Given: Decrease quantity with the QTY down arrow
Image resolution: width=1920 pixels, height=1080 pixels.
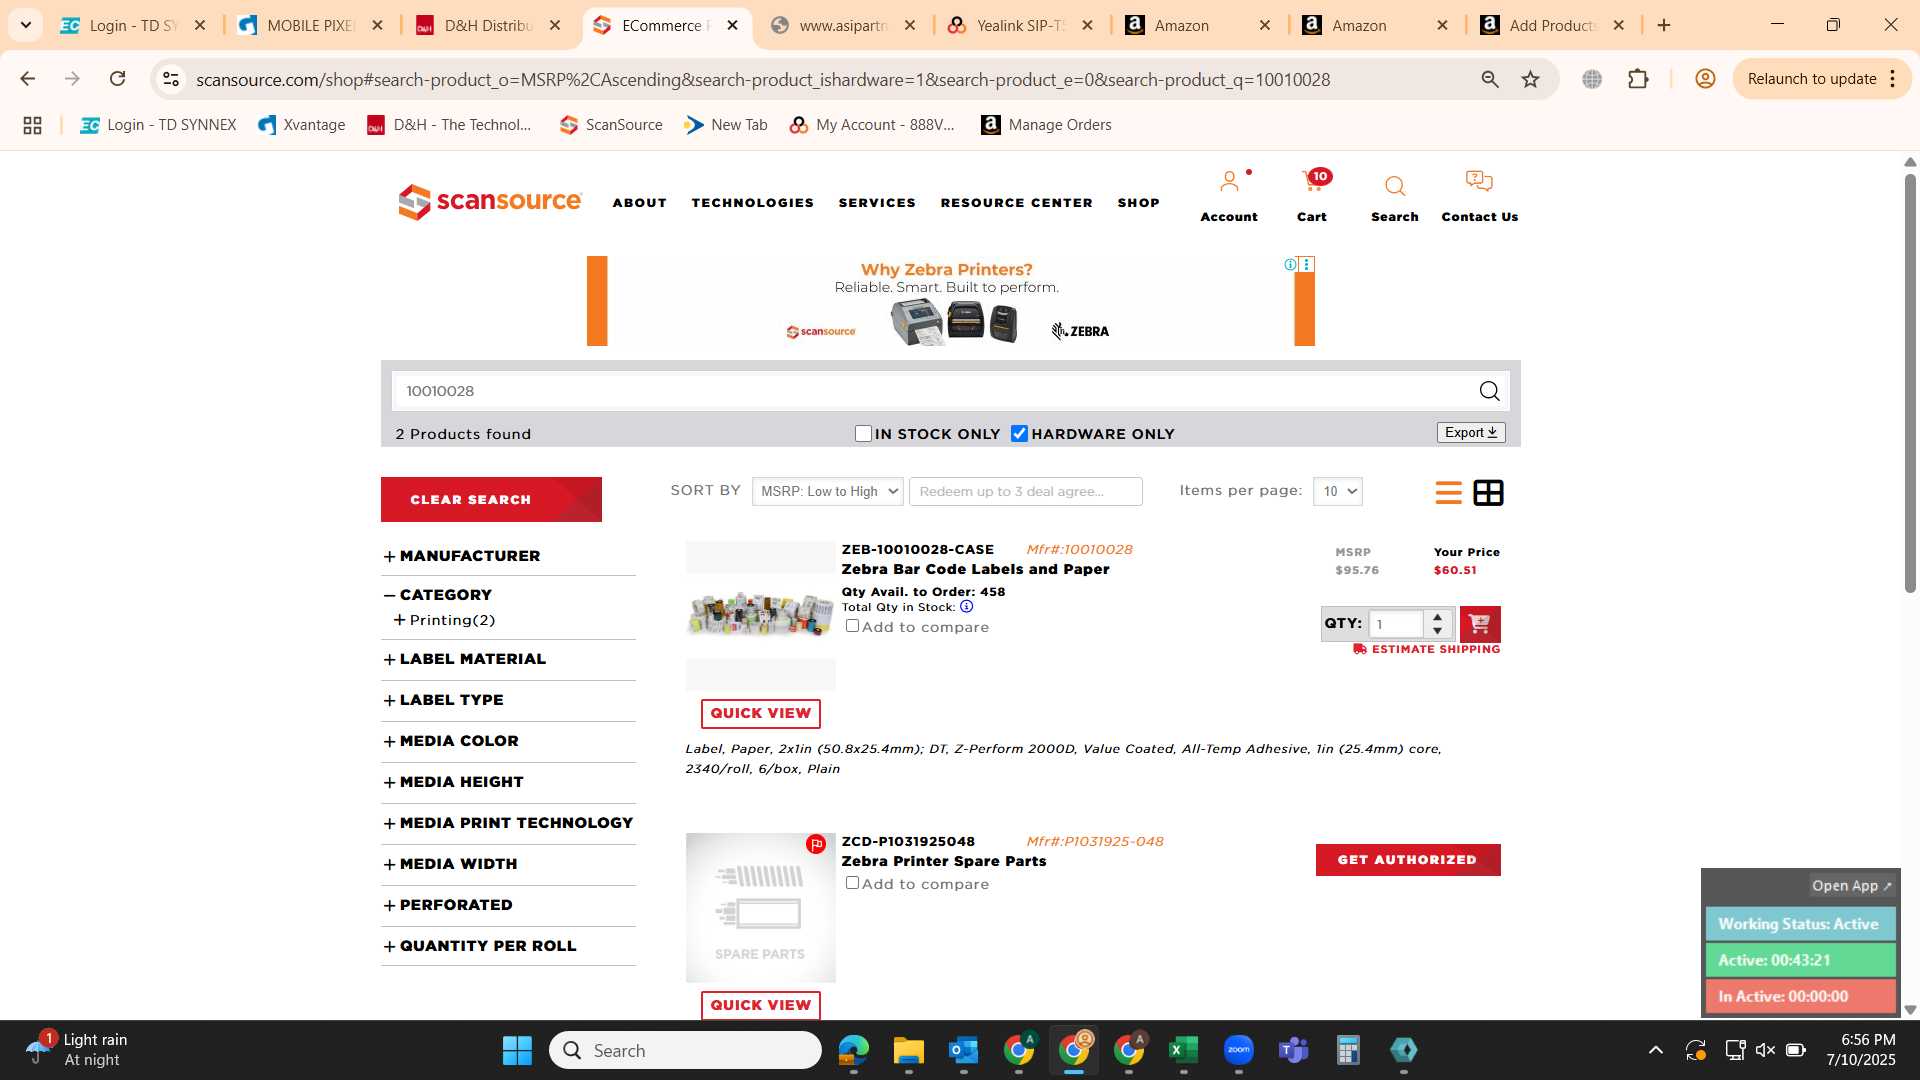Looking at the screenshot, I should [1437, 631].
